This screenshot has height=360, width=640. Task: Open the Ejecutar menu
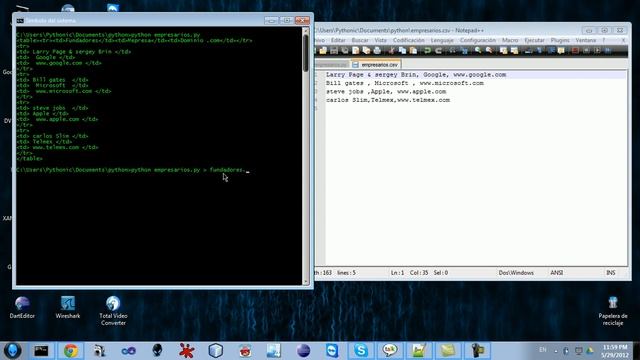coord(534,40)
